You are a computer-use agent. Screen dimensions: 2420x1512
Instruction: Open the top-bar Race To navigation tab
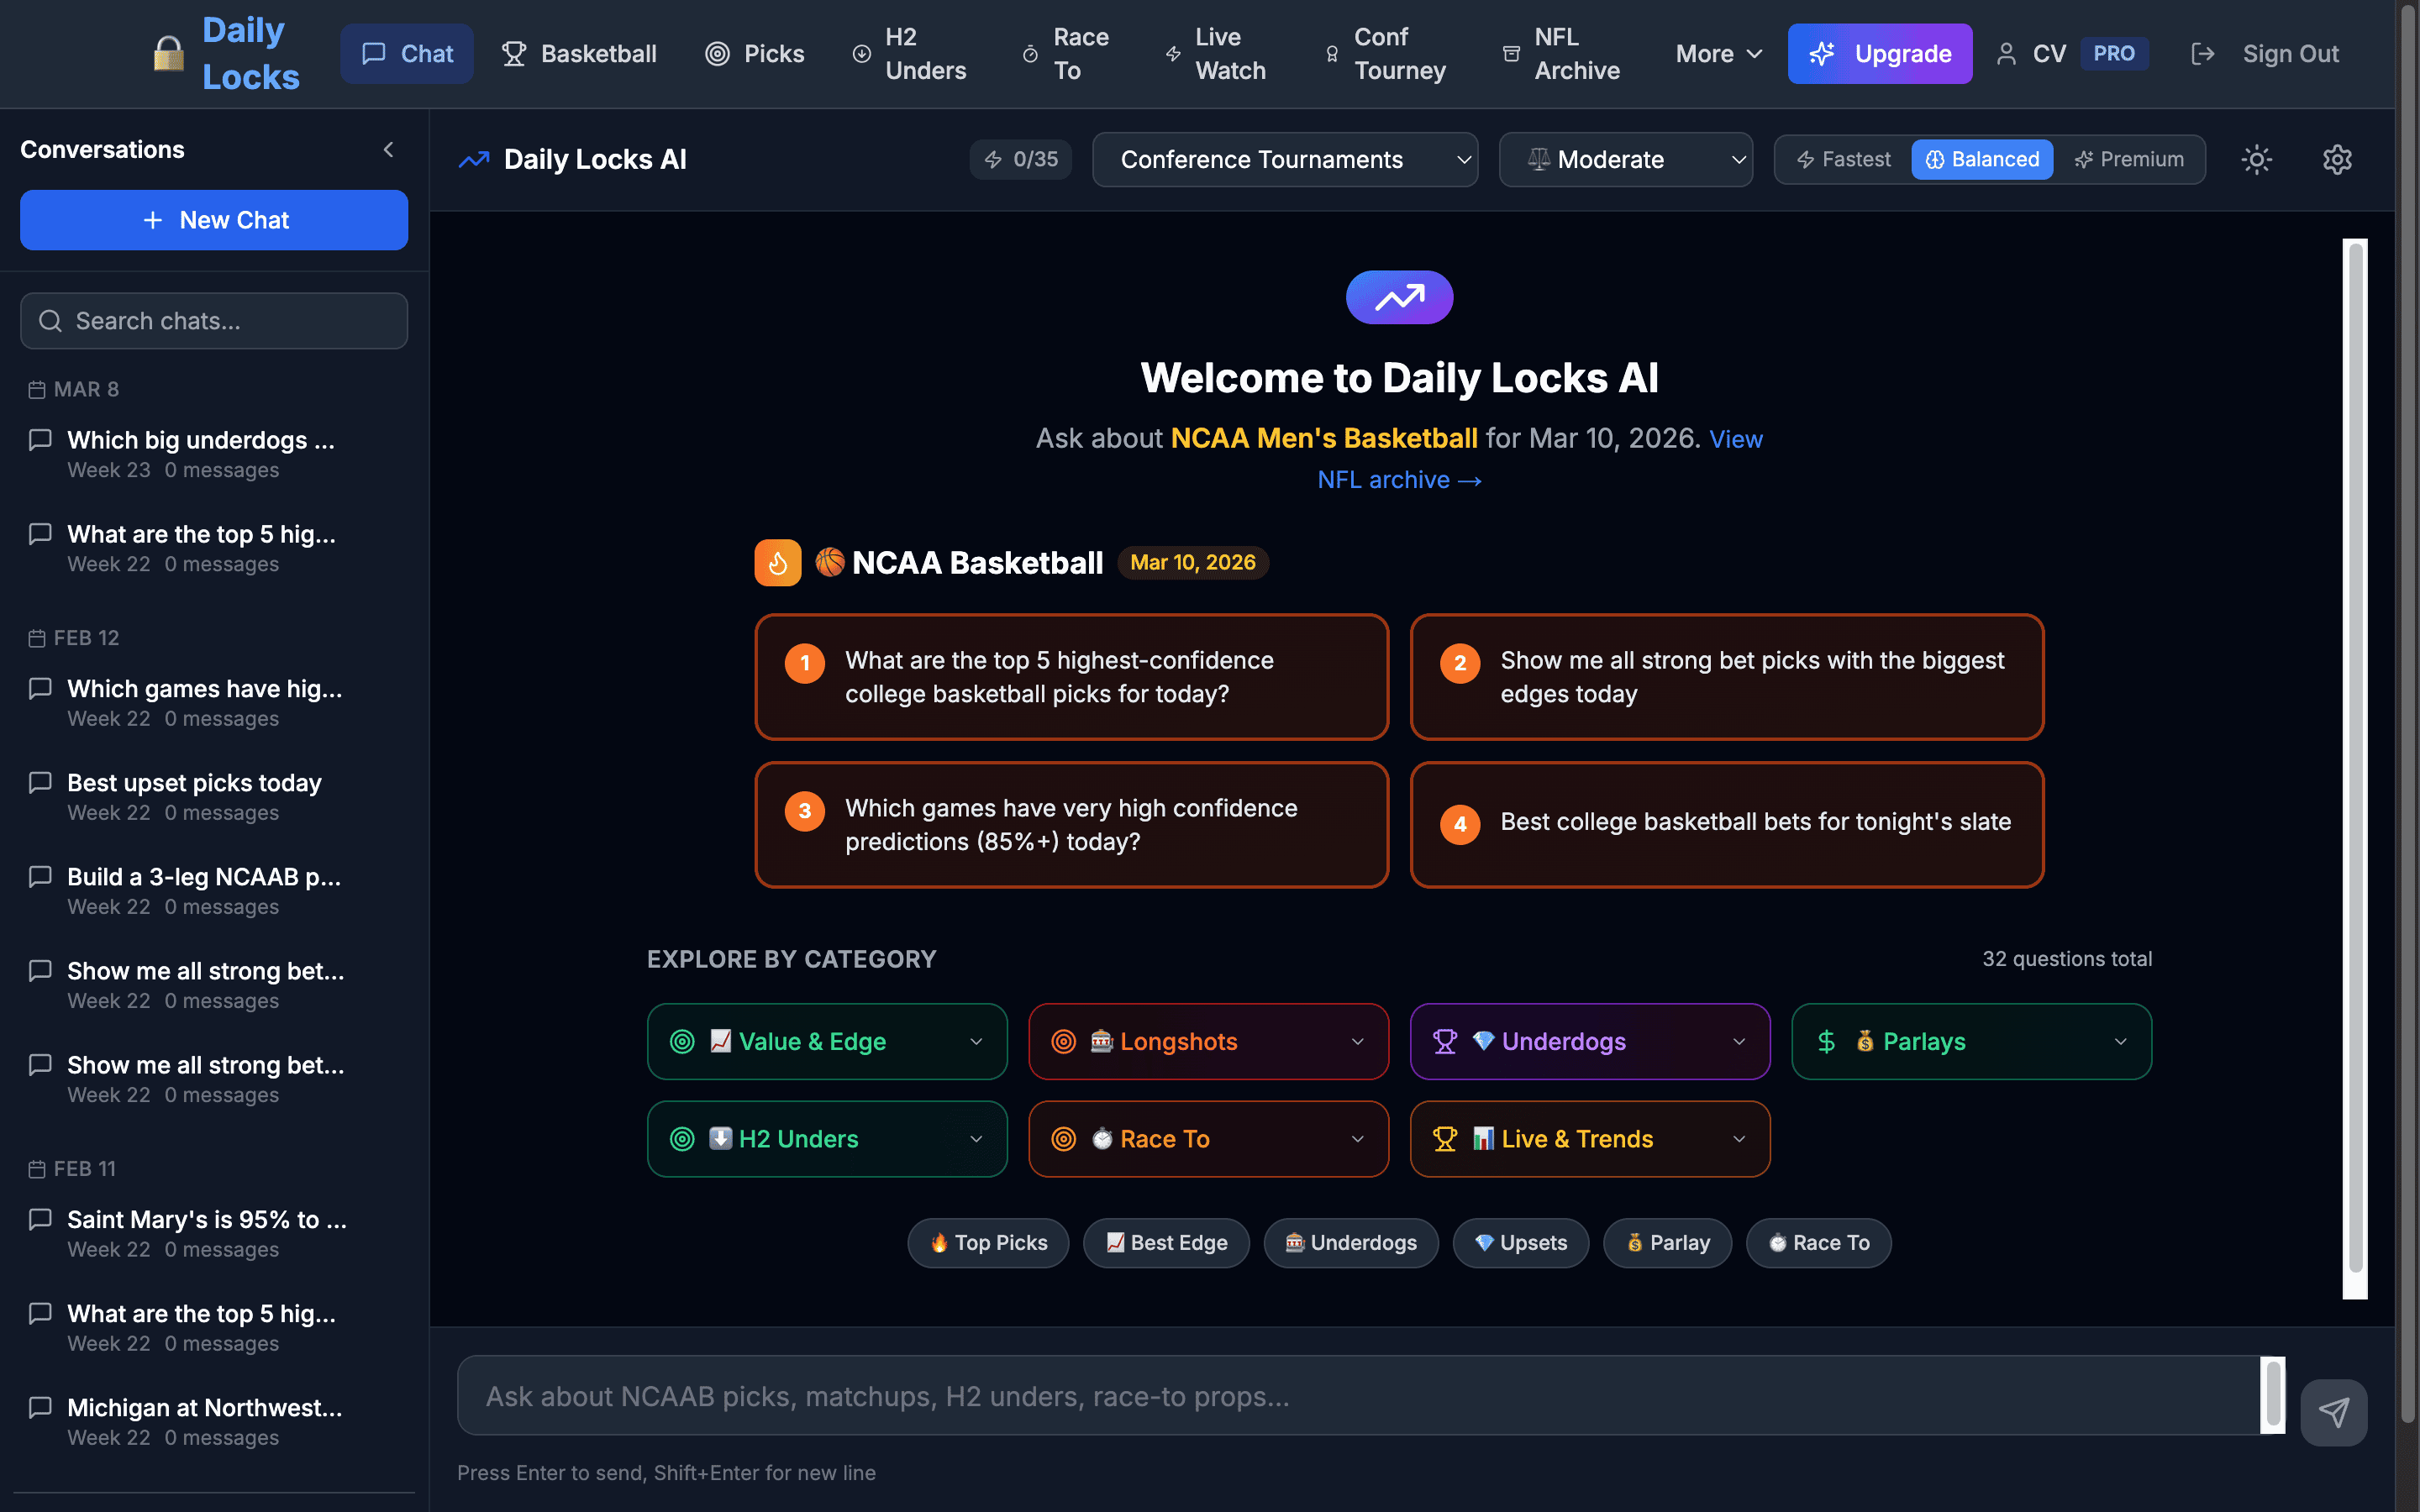click(x=1065, y=54)
